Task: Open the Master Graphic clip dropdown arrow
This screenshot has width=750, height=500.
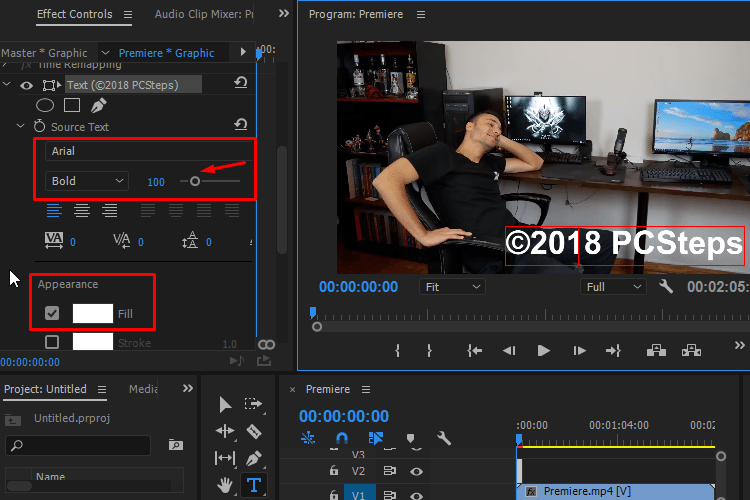Action: (x=106, y=53)
